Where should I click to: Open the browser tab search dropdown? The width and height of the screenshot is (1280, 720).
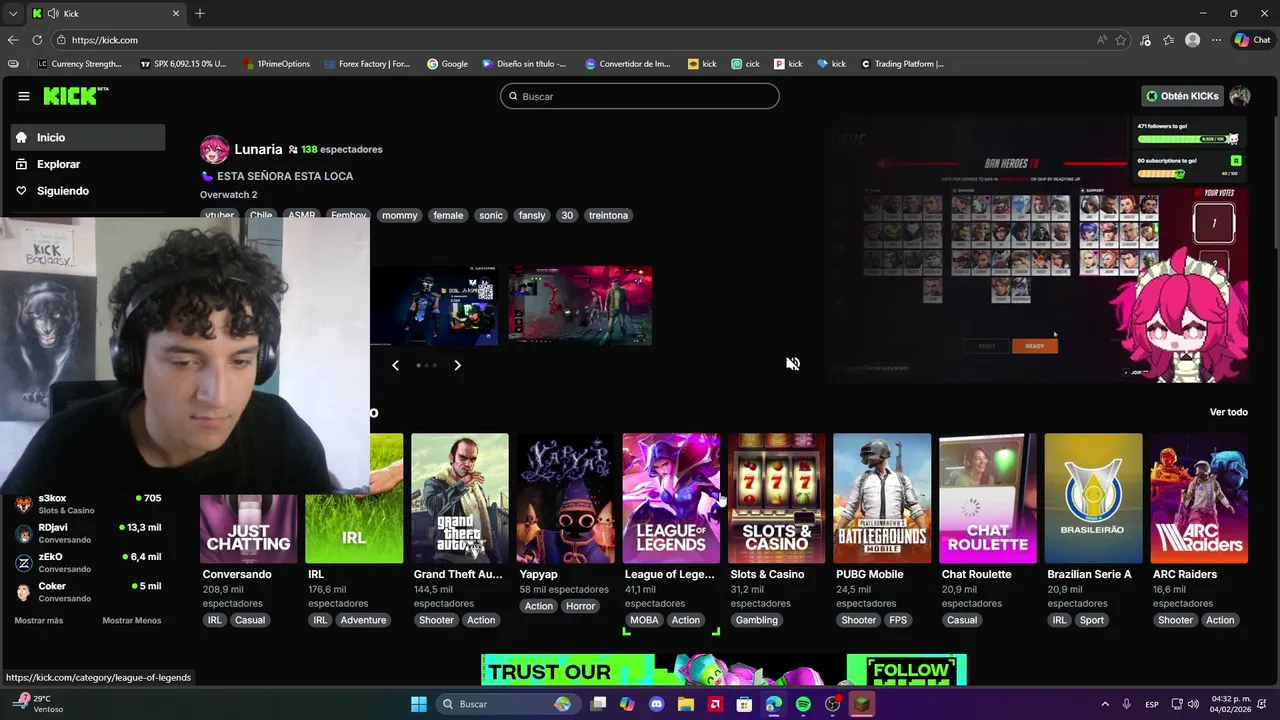pos(13,14)
